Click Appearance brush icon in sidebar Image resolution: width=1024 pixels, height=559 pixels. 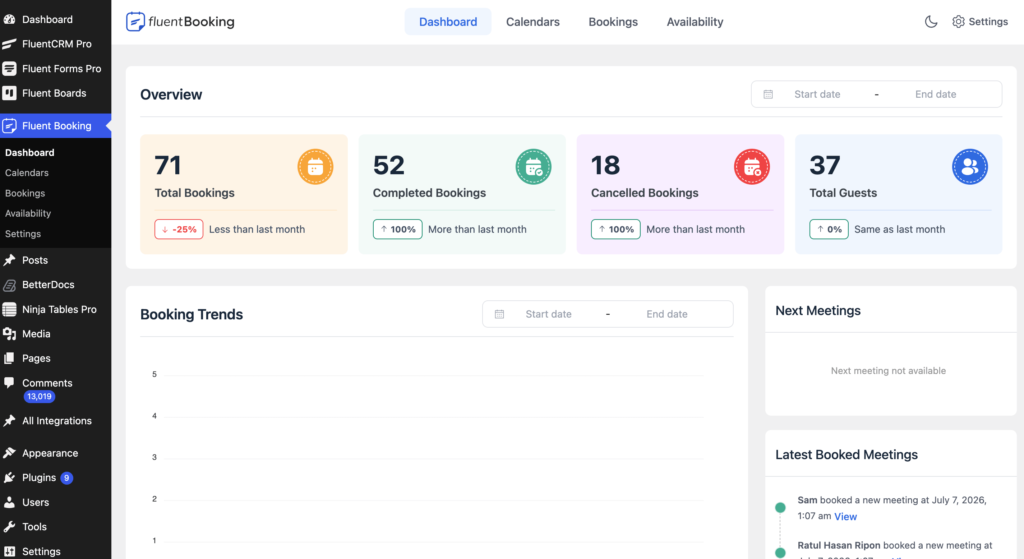coord(9,453)
